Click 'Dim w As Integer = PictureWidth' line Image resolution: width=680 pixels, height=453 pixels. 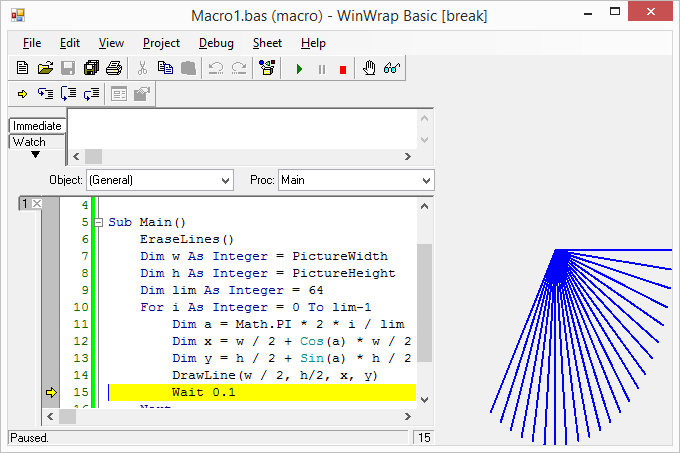[x=264, y=256]
